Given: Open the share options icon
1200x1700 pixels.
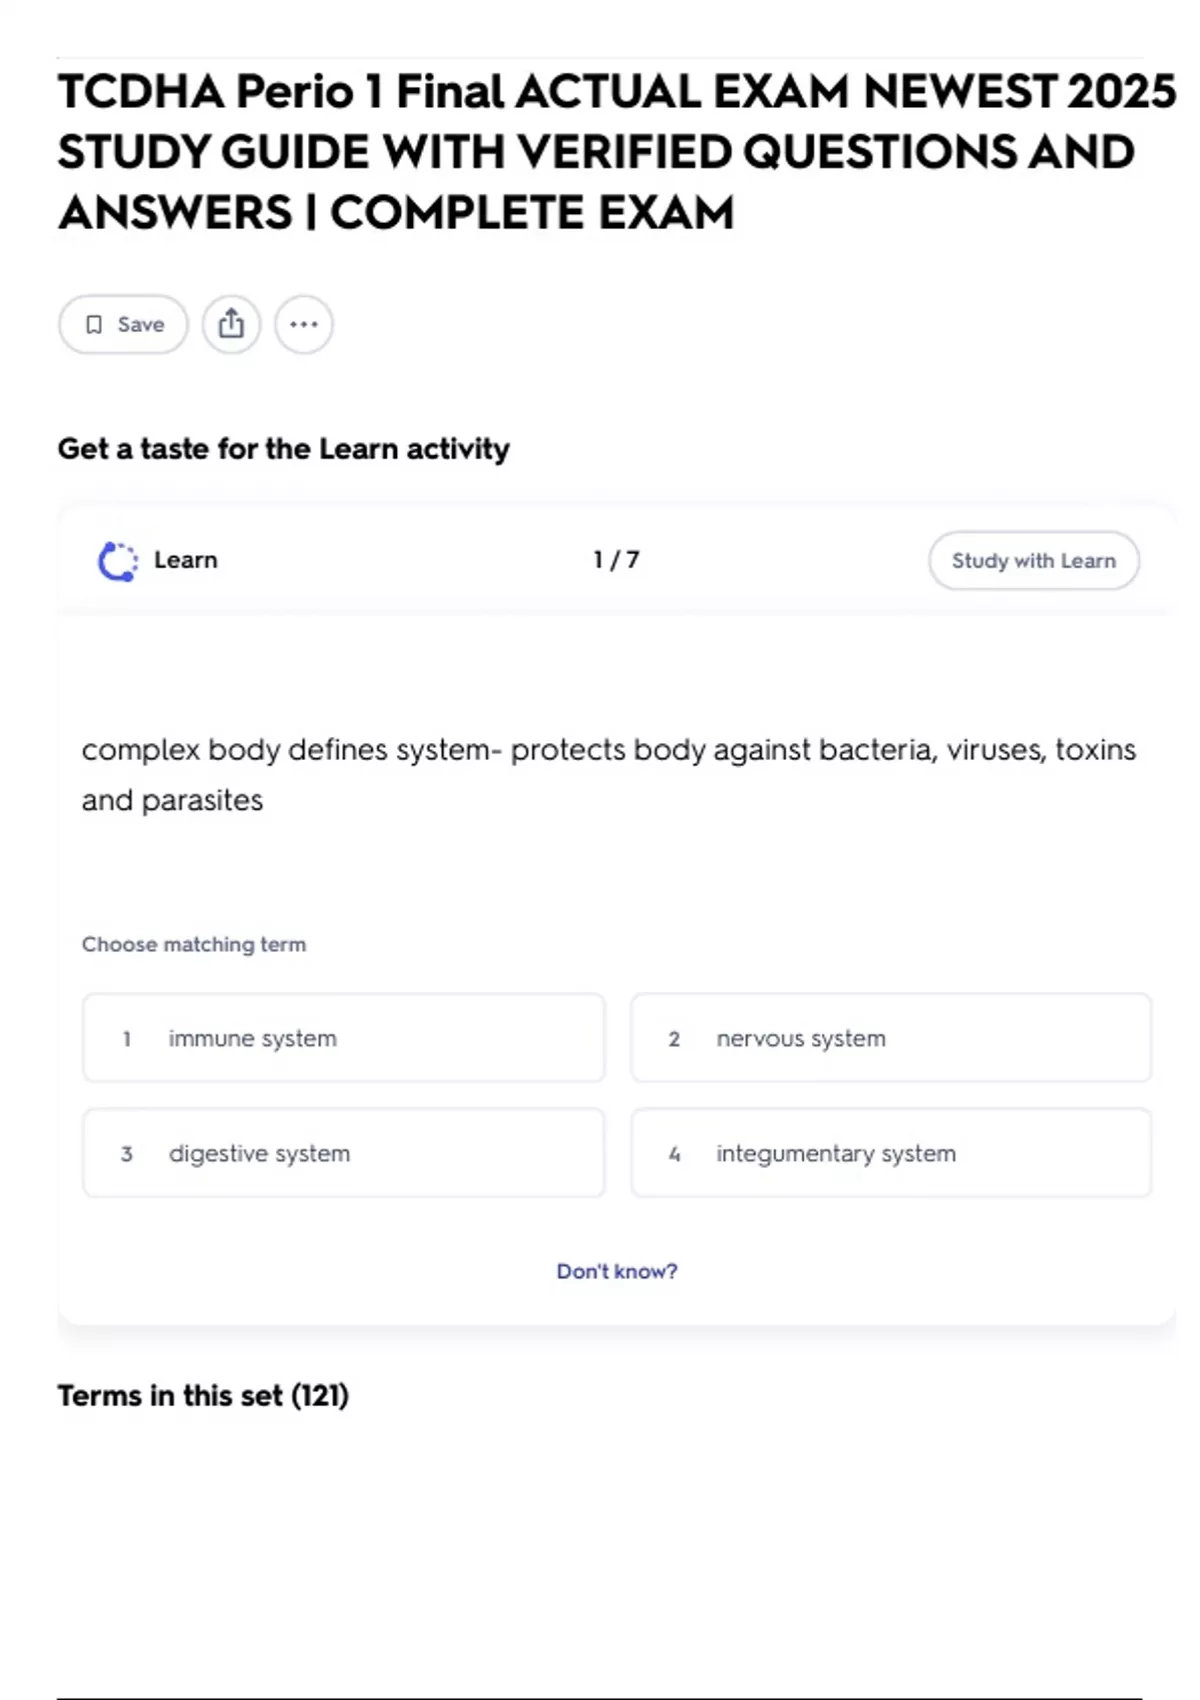Looking at the screenshot, I should coord(231,324).
